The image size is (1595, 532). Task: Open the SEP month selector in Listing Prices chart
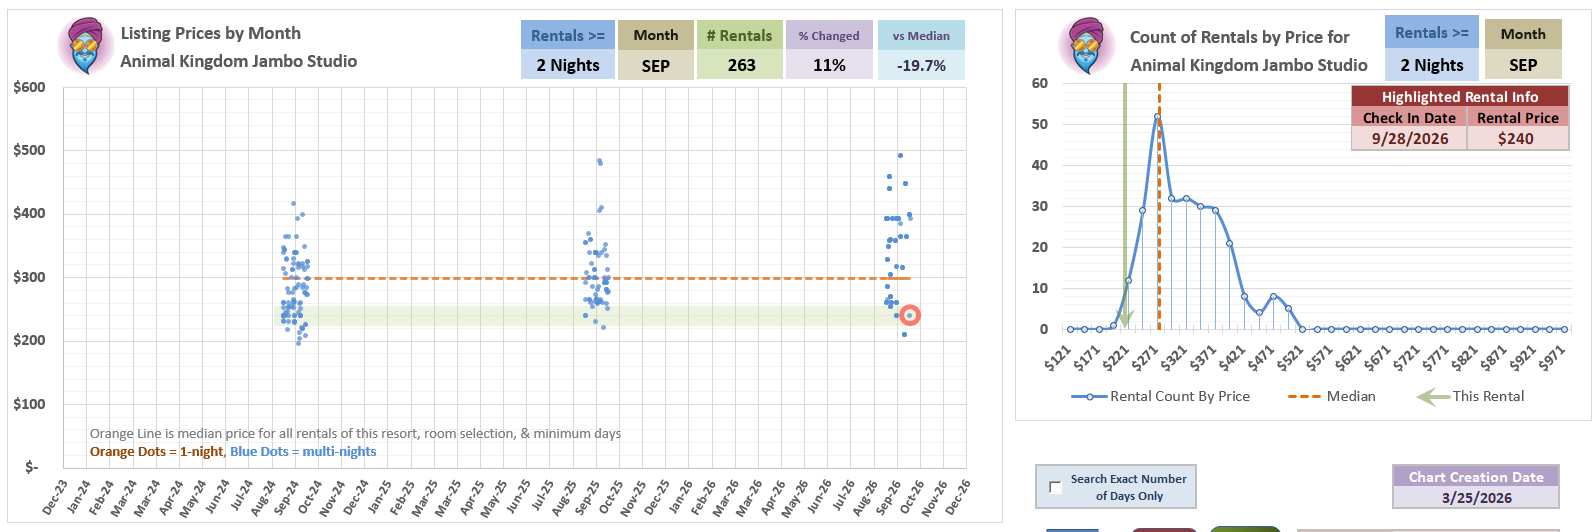tap(655, 65)
